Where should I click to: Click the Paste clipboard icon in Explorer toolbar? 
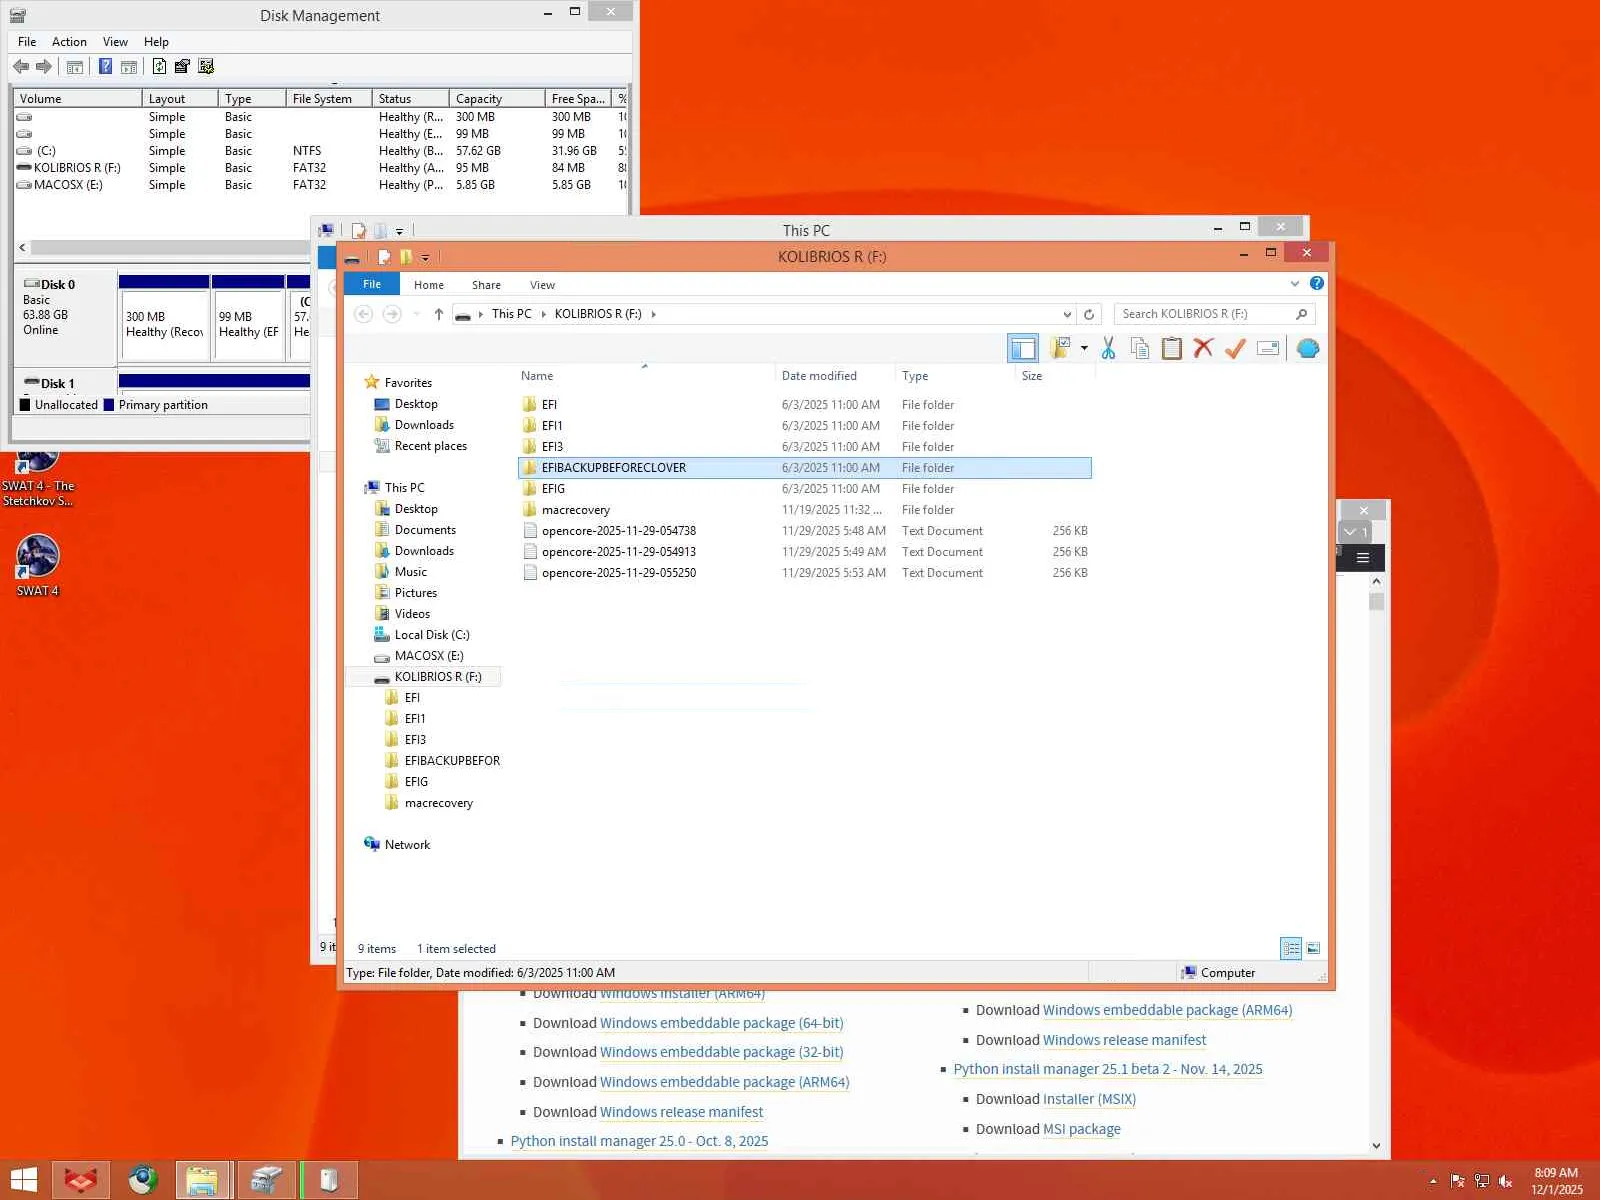[x=1171, y=348]
